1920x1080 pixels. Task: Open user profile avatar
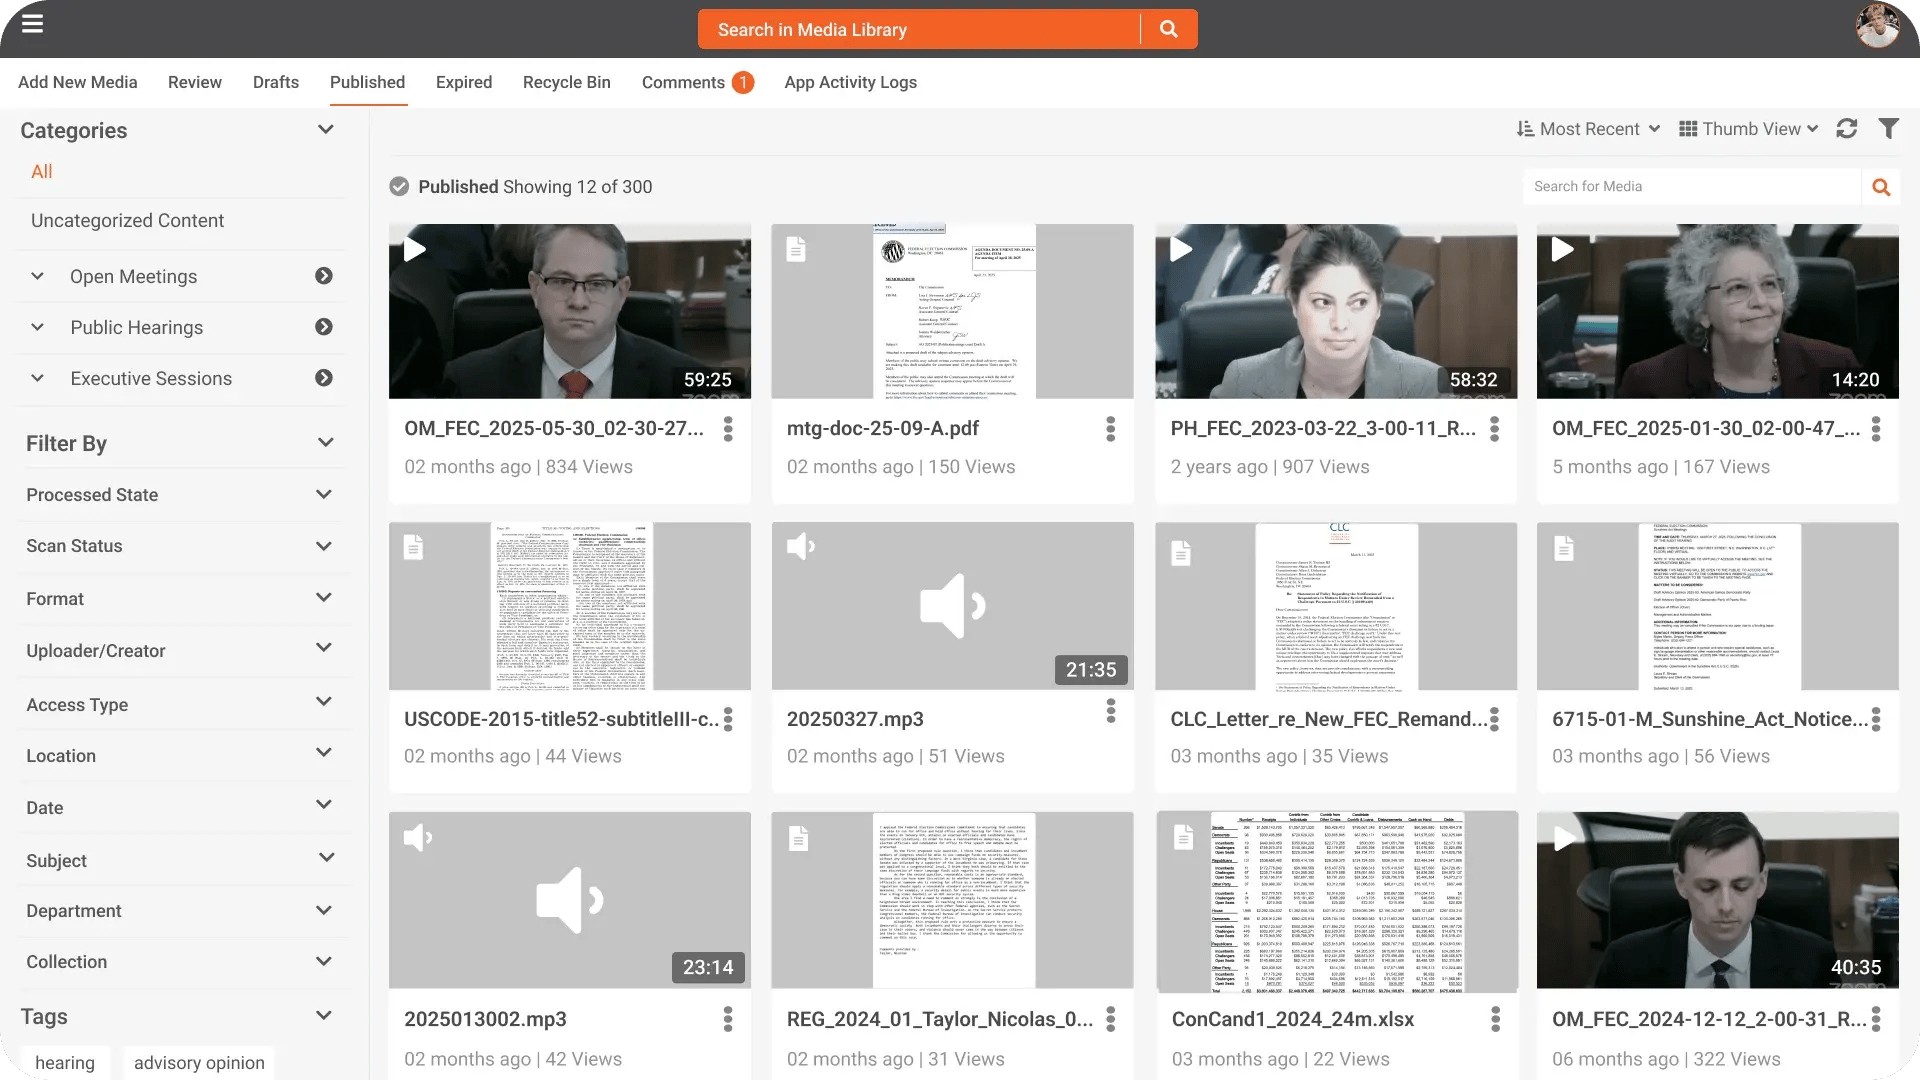[x=1877, y=26]
